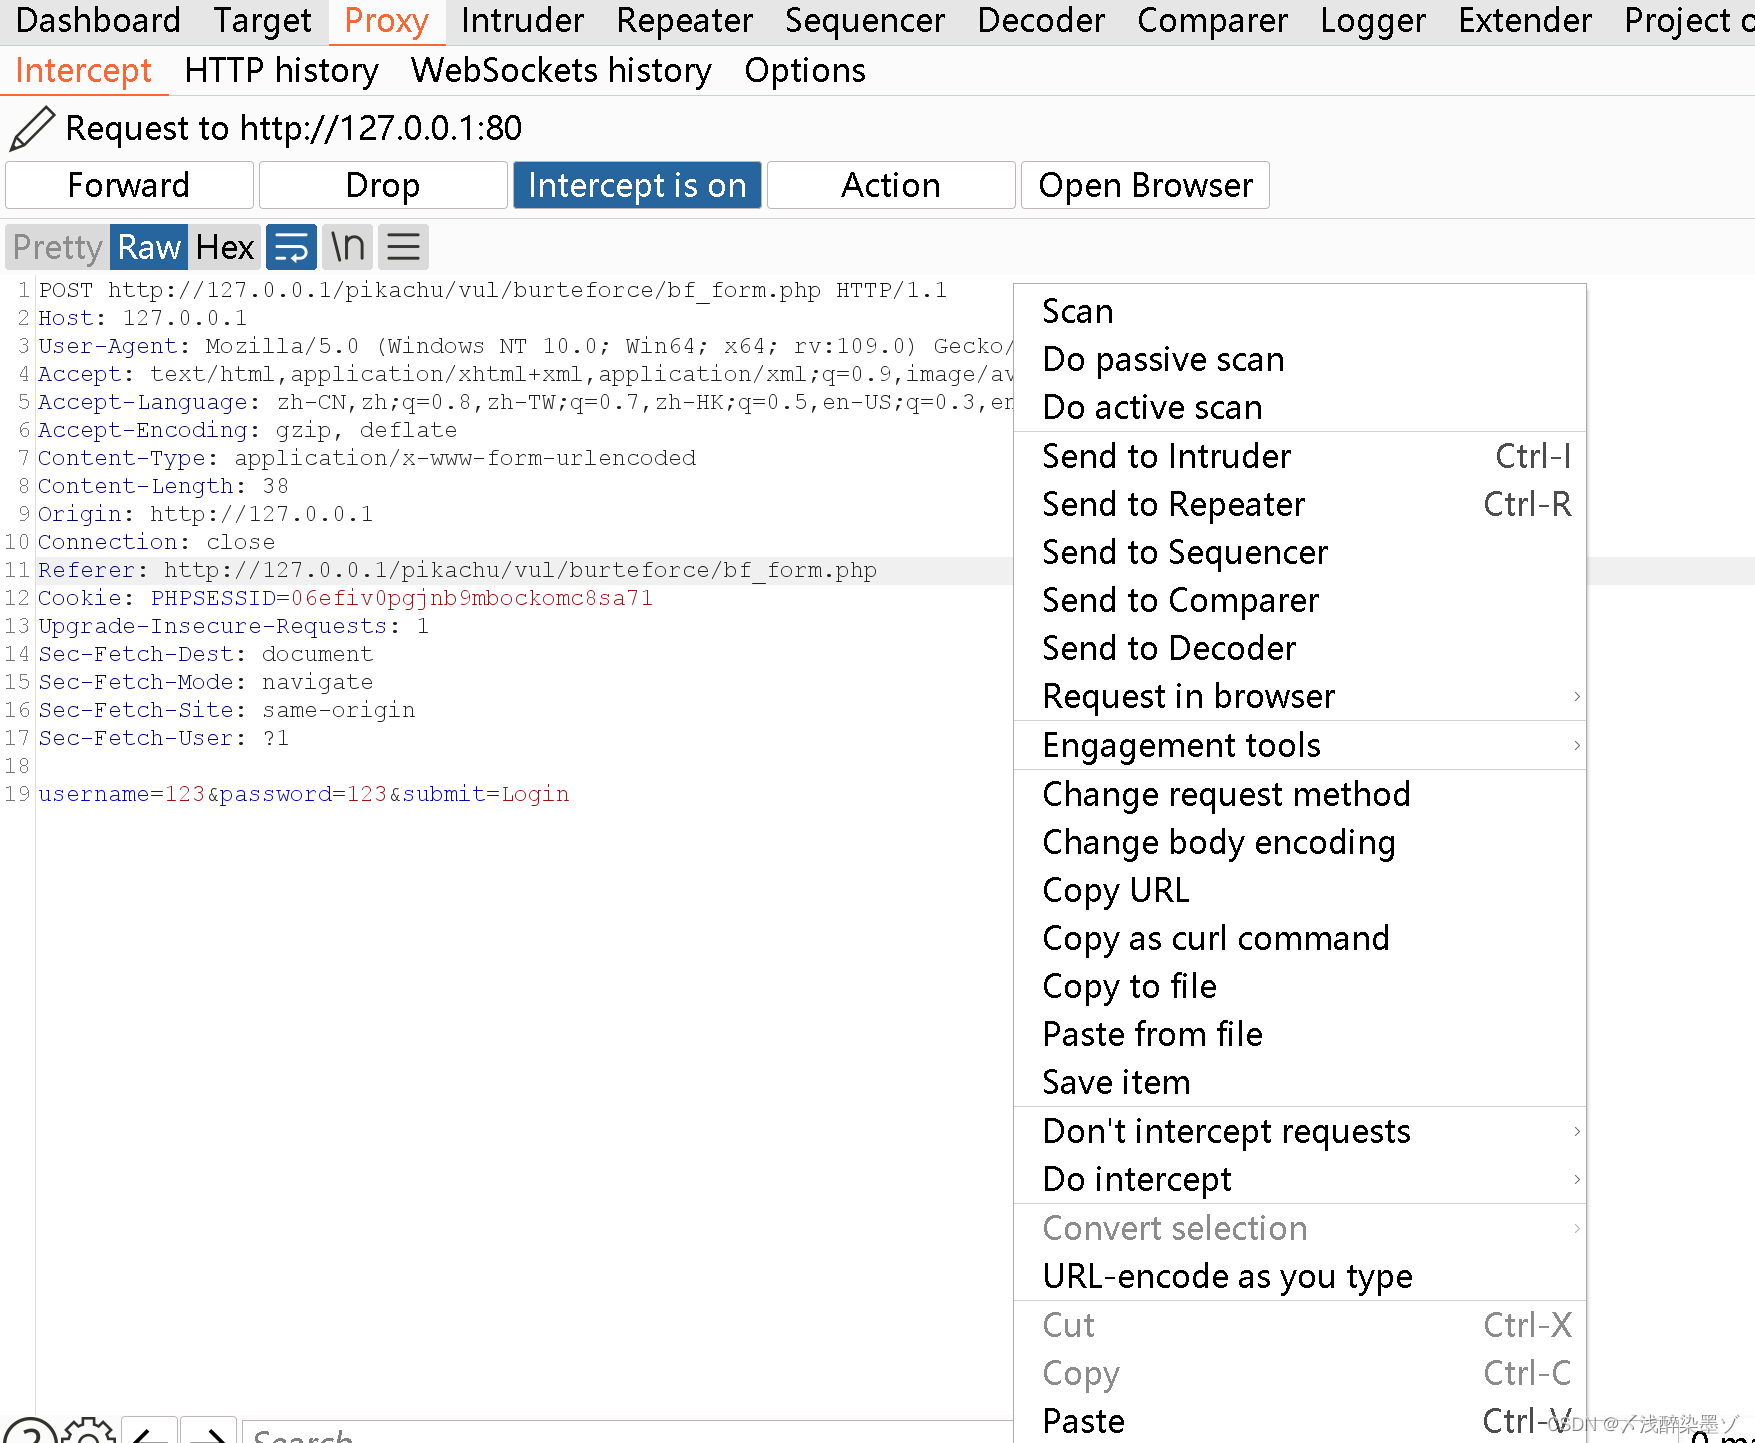Viewport: 1755px width, 1443px height.
Task: Click the Content-Length: 38 header
Action: click(164, 486)
